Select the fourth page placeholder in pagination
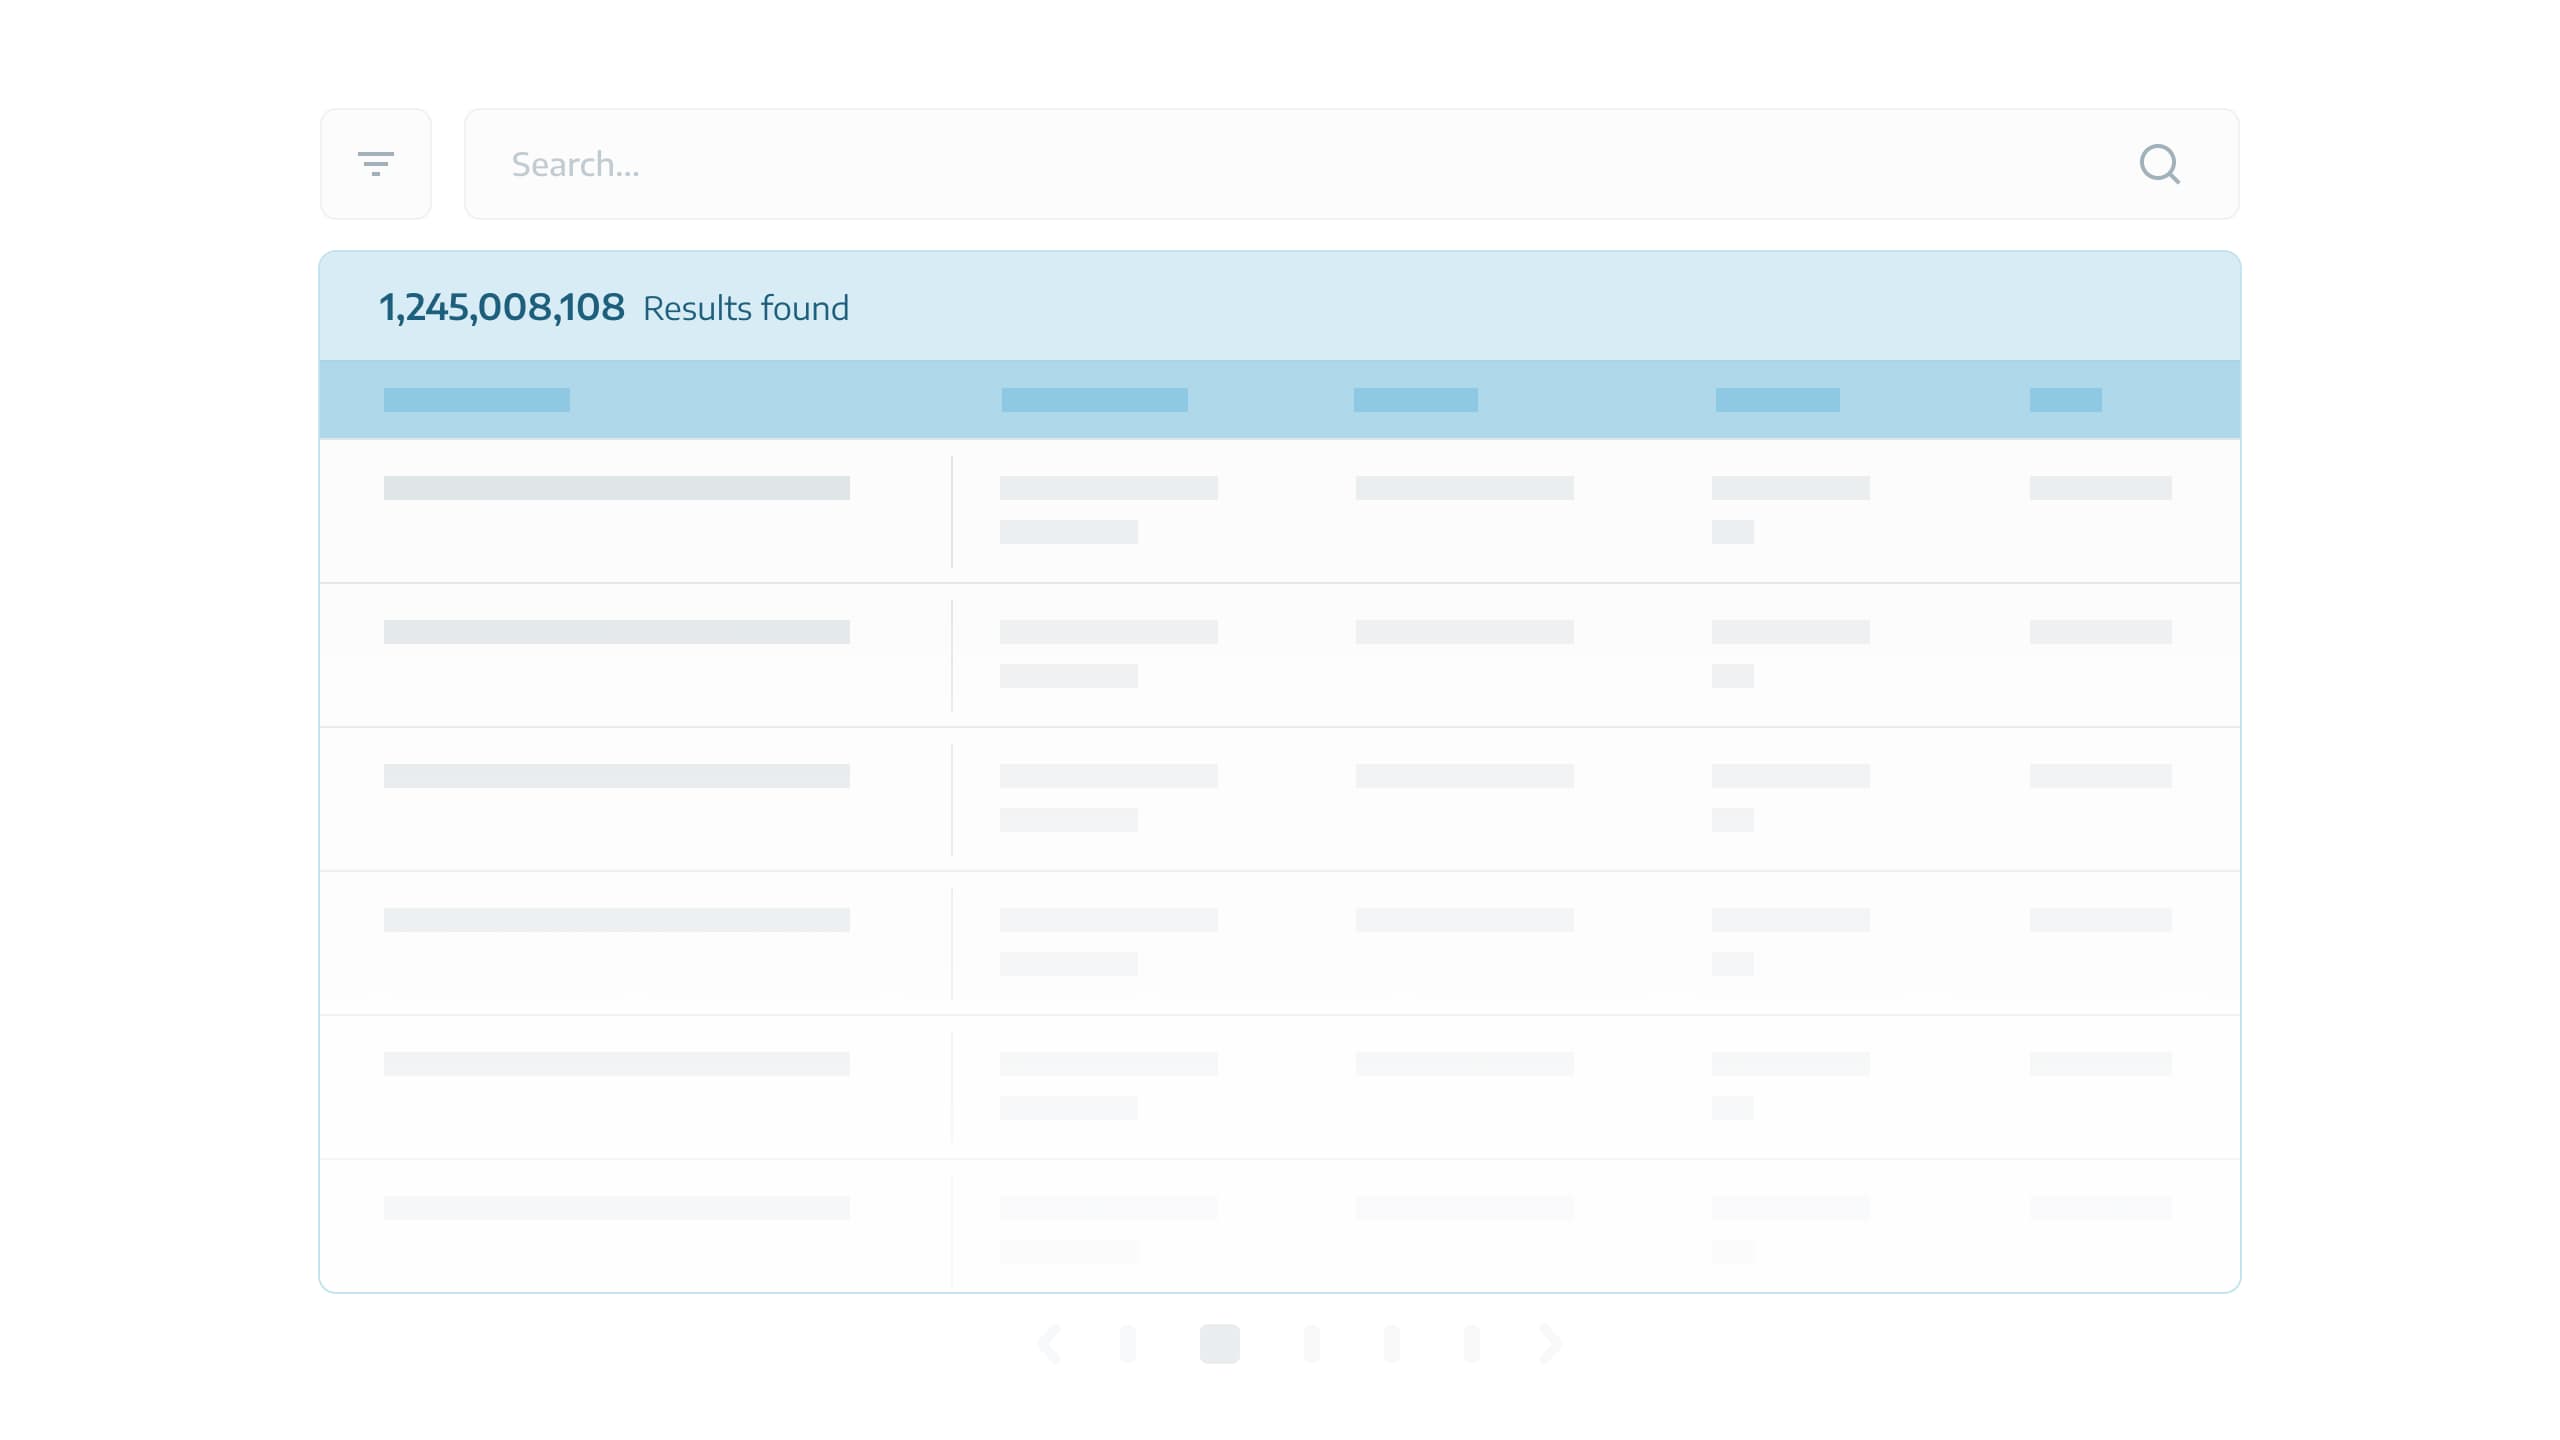The image size is (2560, 1440). click(x=1392, y=1344)
